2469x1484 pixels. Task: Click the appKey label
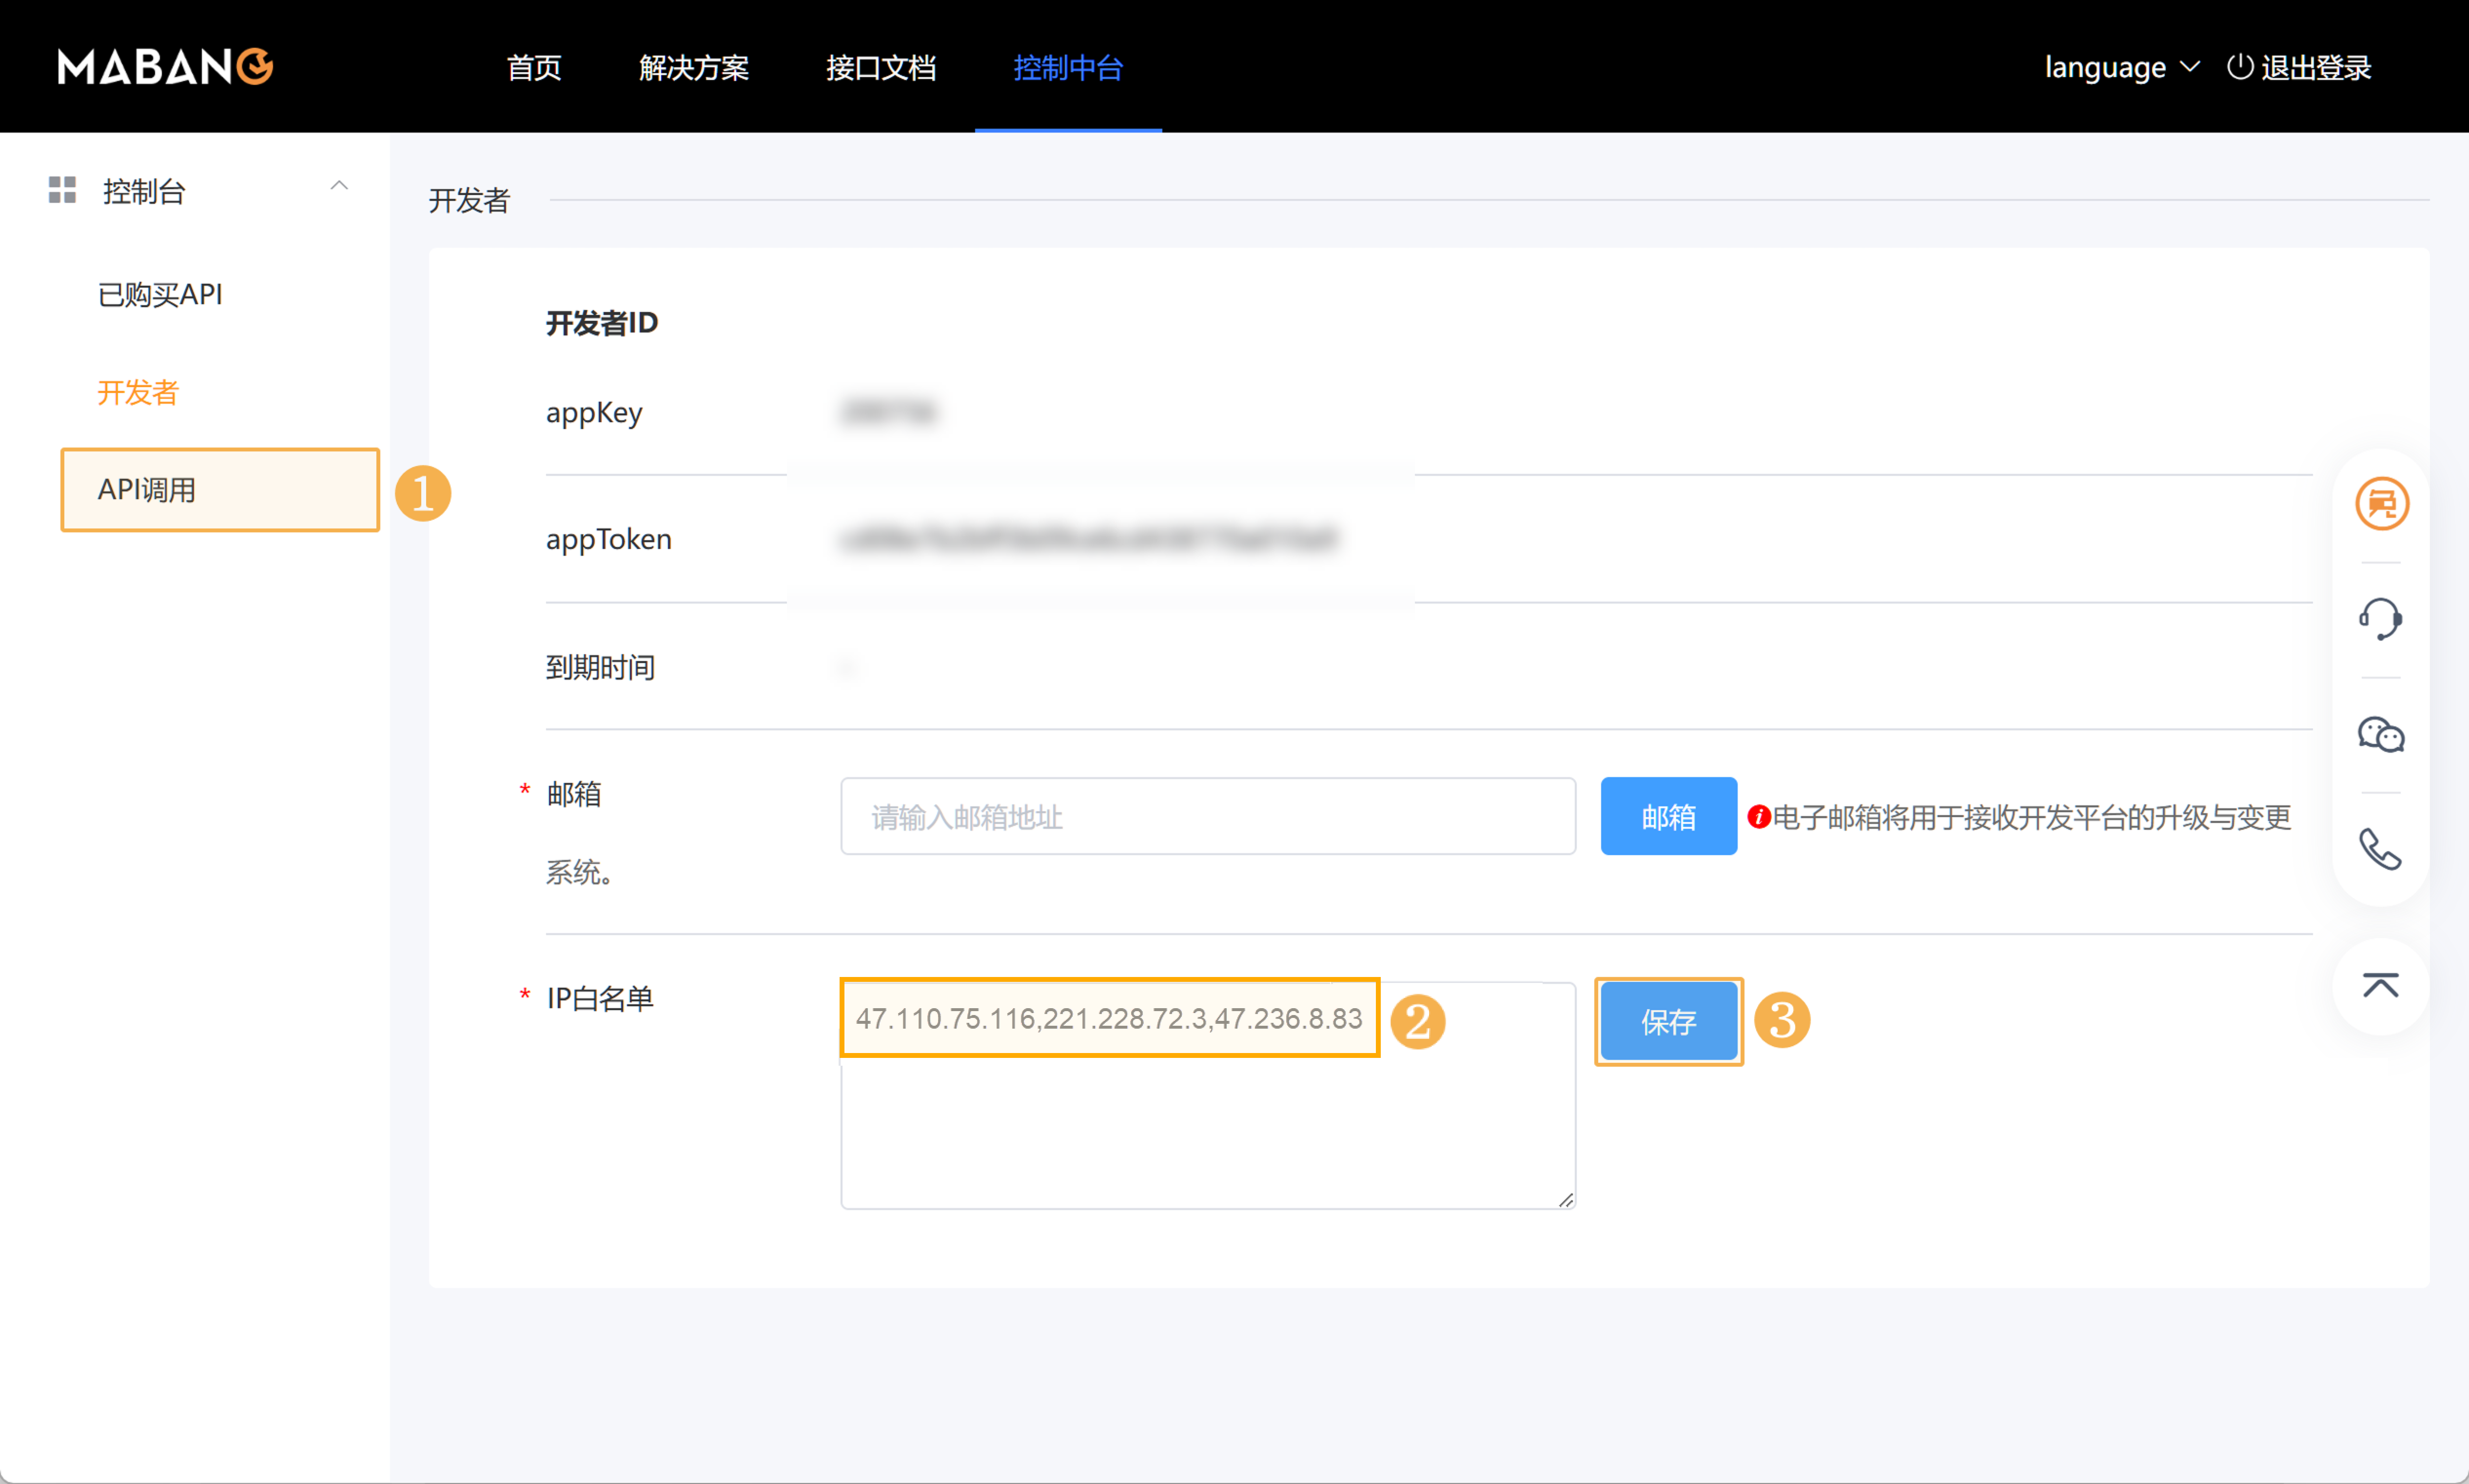(594, 412)
